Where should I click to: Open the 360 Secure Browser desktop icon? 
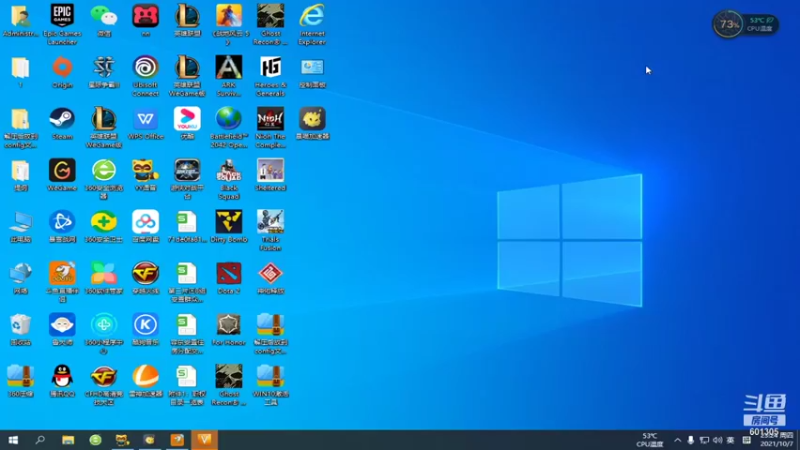pyautogui.click(x=104, y=179)
